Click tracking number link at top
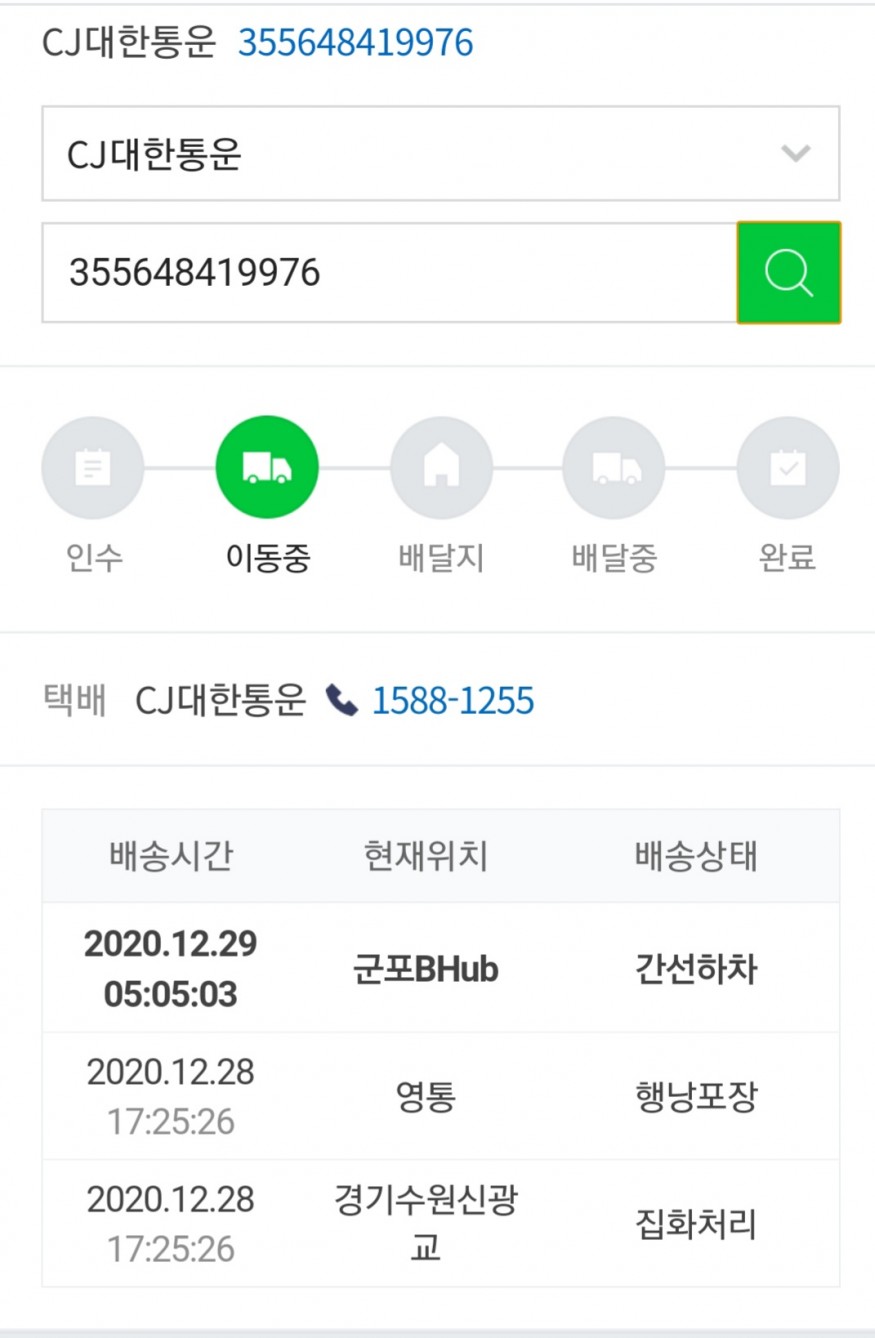Image resolution: width=875 pixels, height=1338 pixels. (x=355, y=43)
